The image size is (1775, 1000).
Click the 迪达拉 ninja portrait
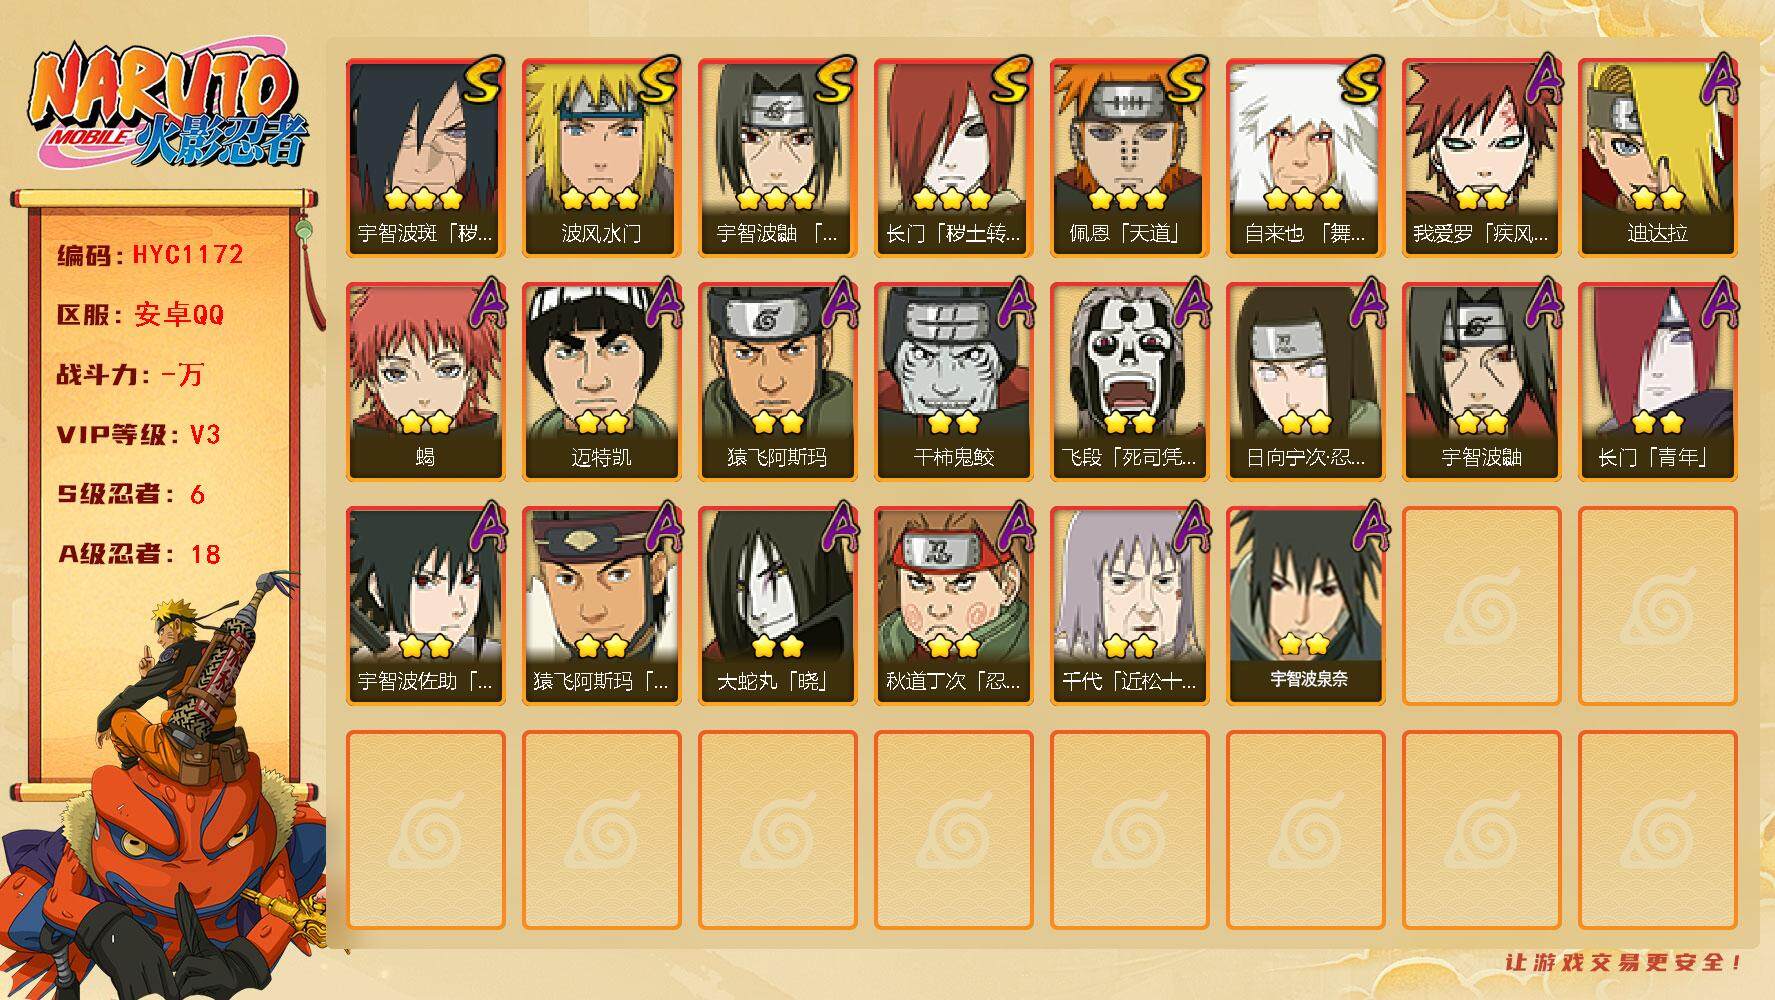point(1657,158)
